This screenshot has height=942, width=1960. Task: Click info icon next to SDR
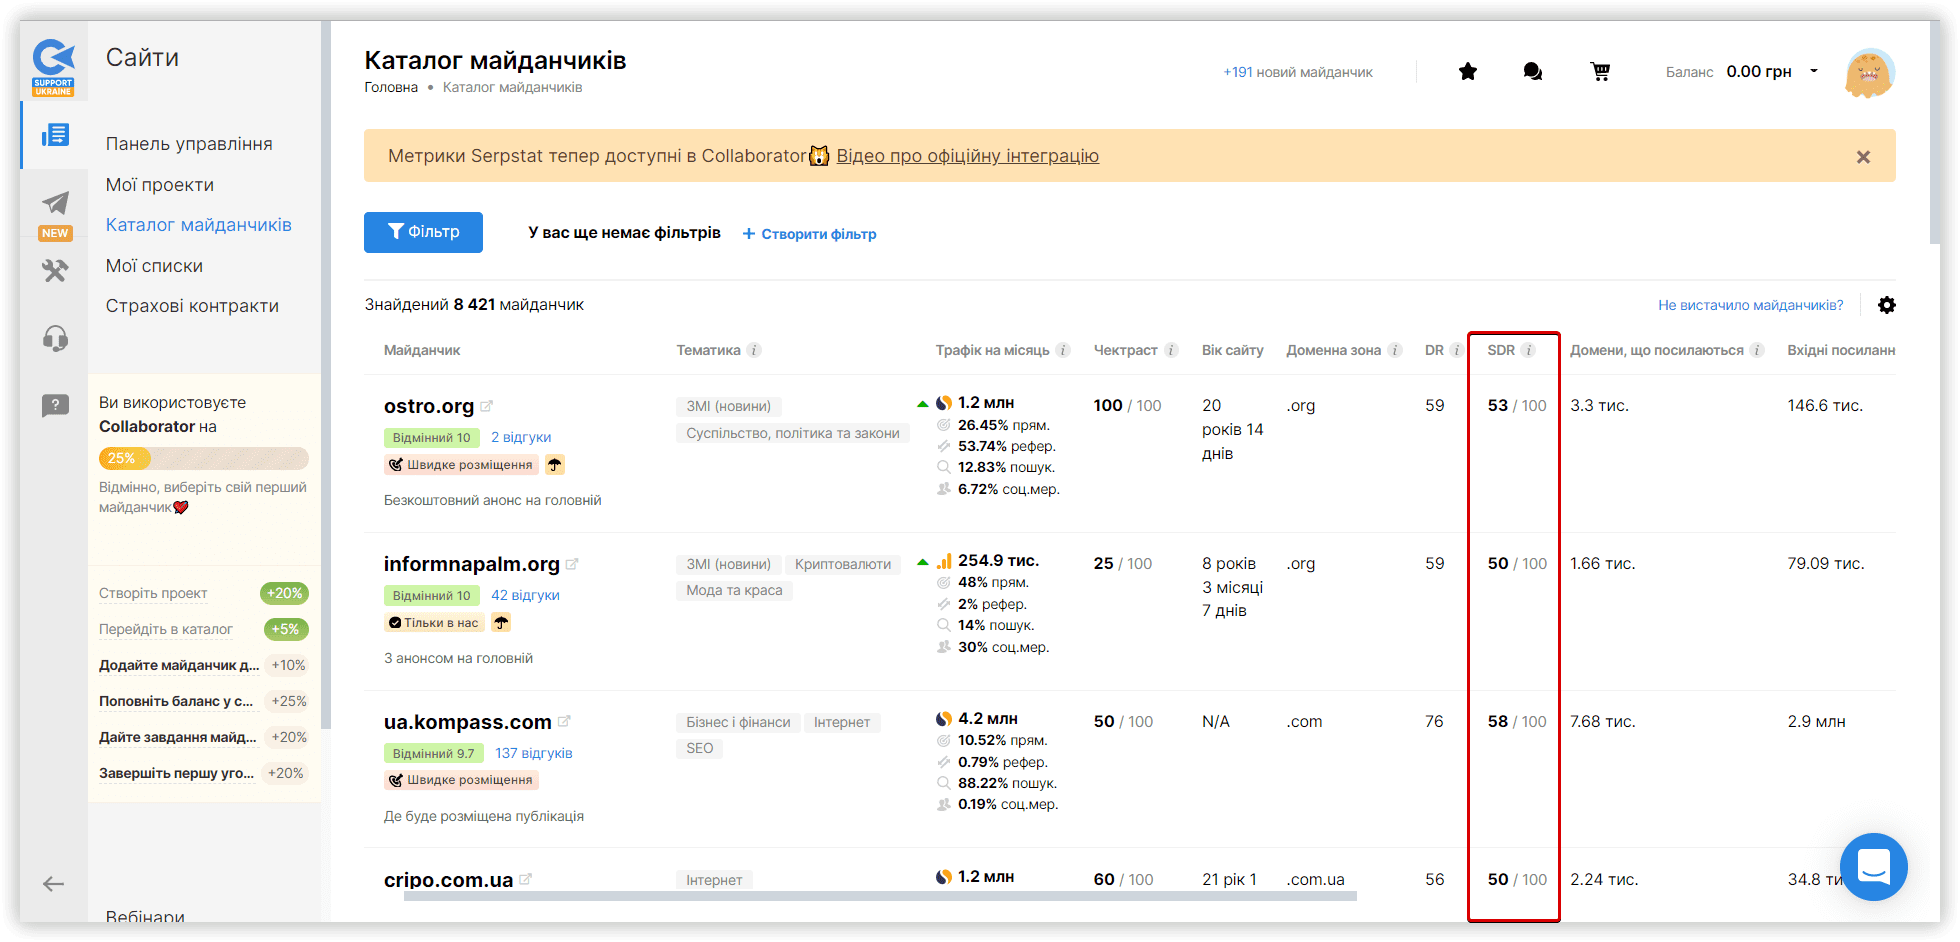coord(1528,350)
